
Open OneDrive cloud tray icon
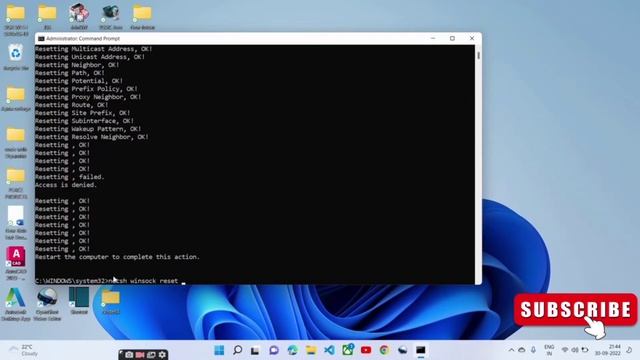point(522,350)
